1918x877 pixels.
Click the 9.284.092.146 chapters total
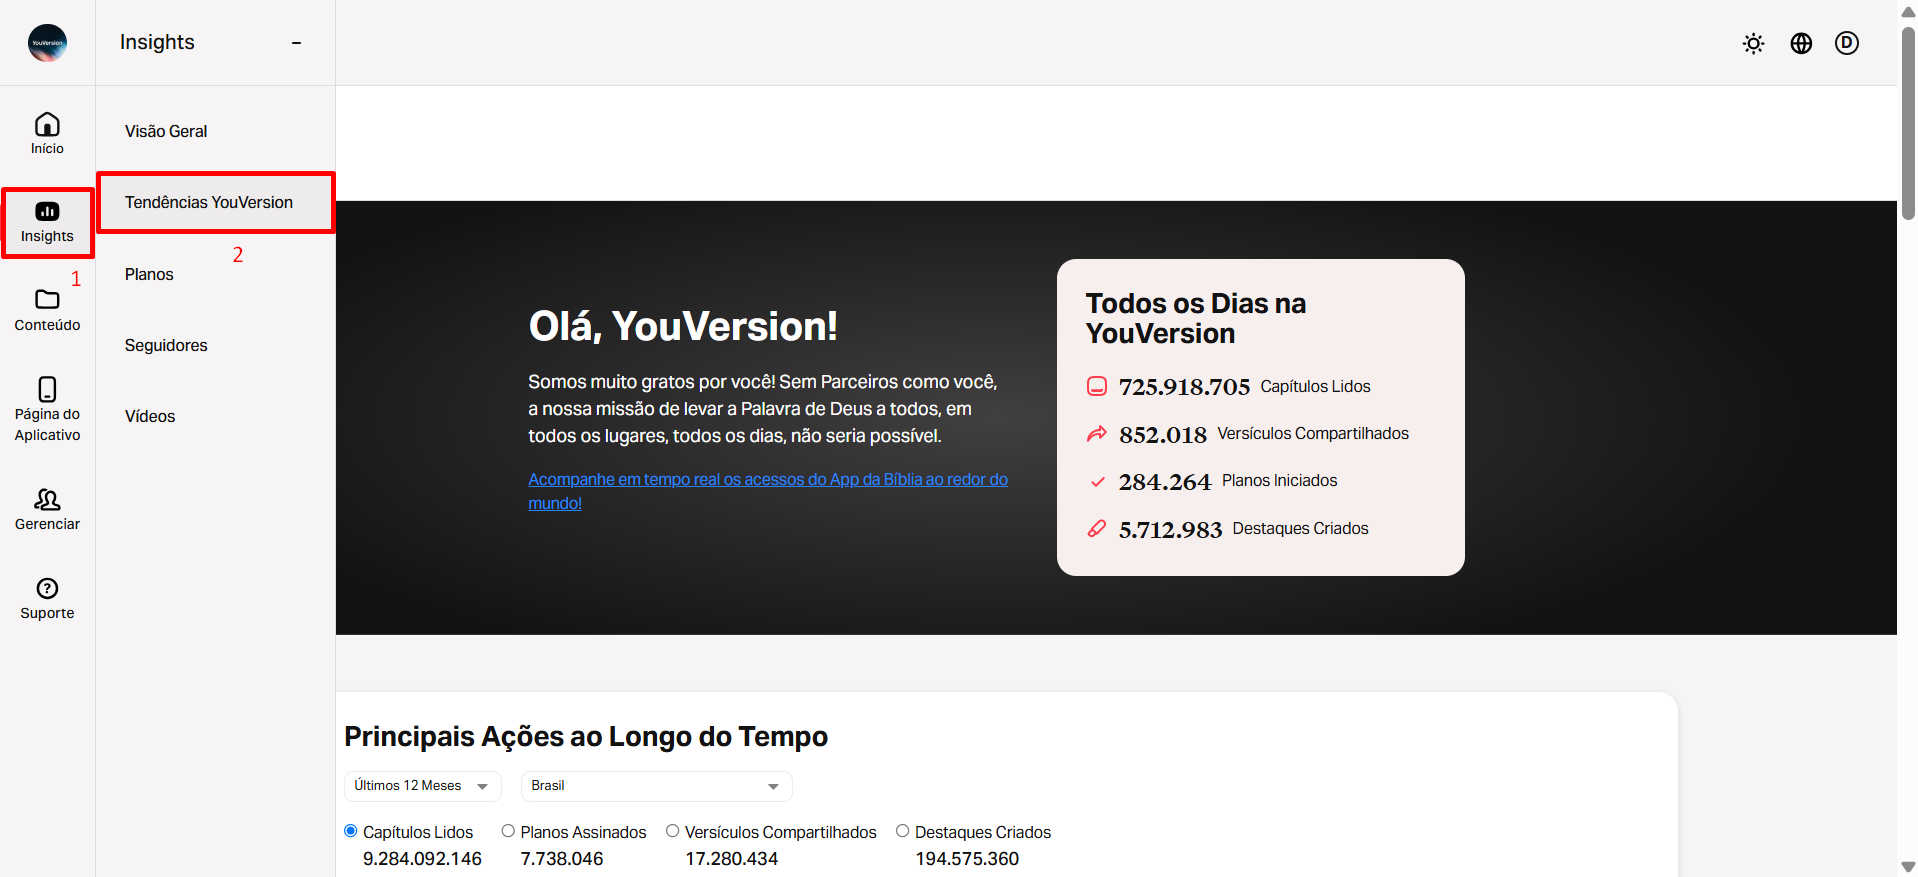pyautogui.click(x=422, y=859)
